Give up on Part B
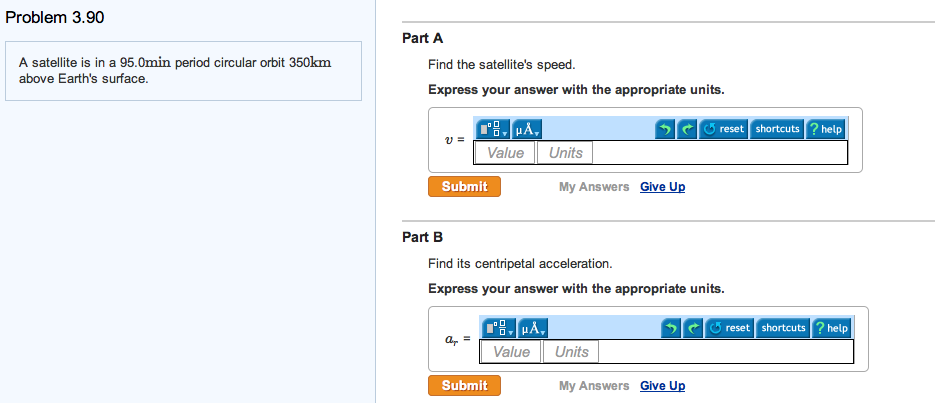The width and height of the screenshot is (935, 403). point(662,386)
